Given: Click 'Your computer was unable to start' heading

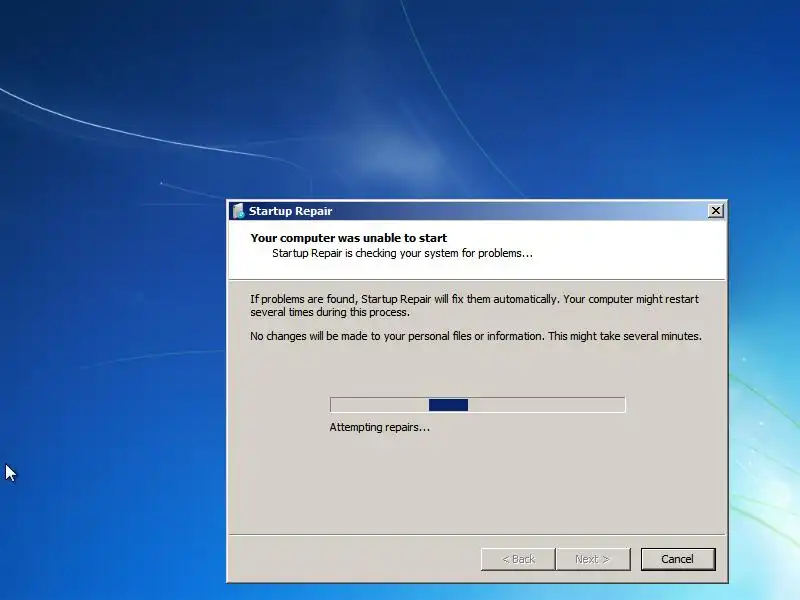Looking at the screenshot, I should [348, 238].
